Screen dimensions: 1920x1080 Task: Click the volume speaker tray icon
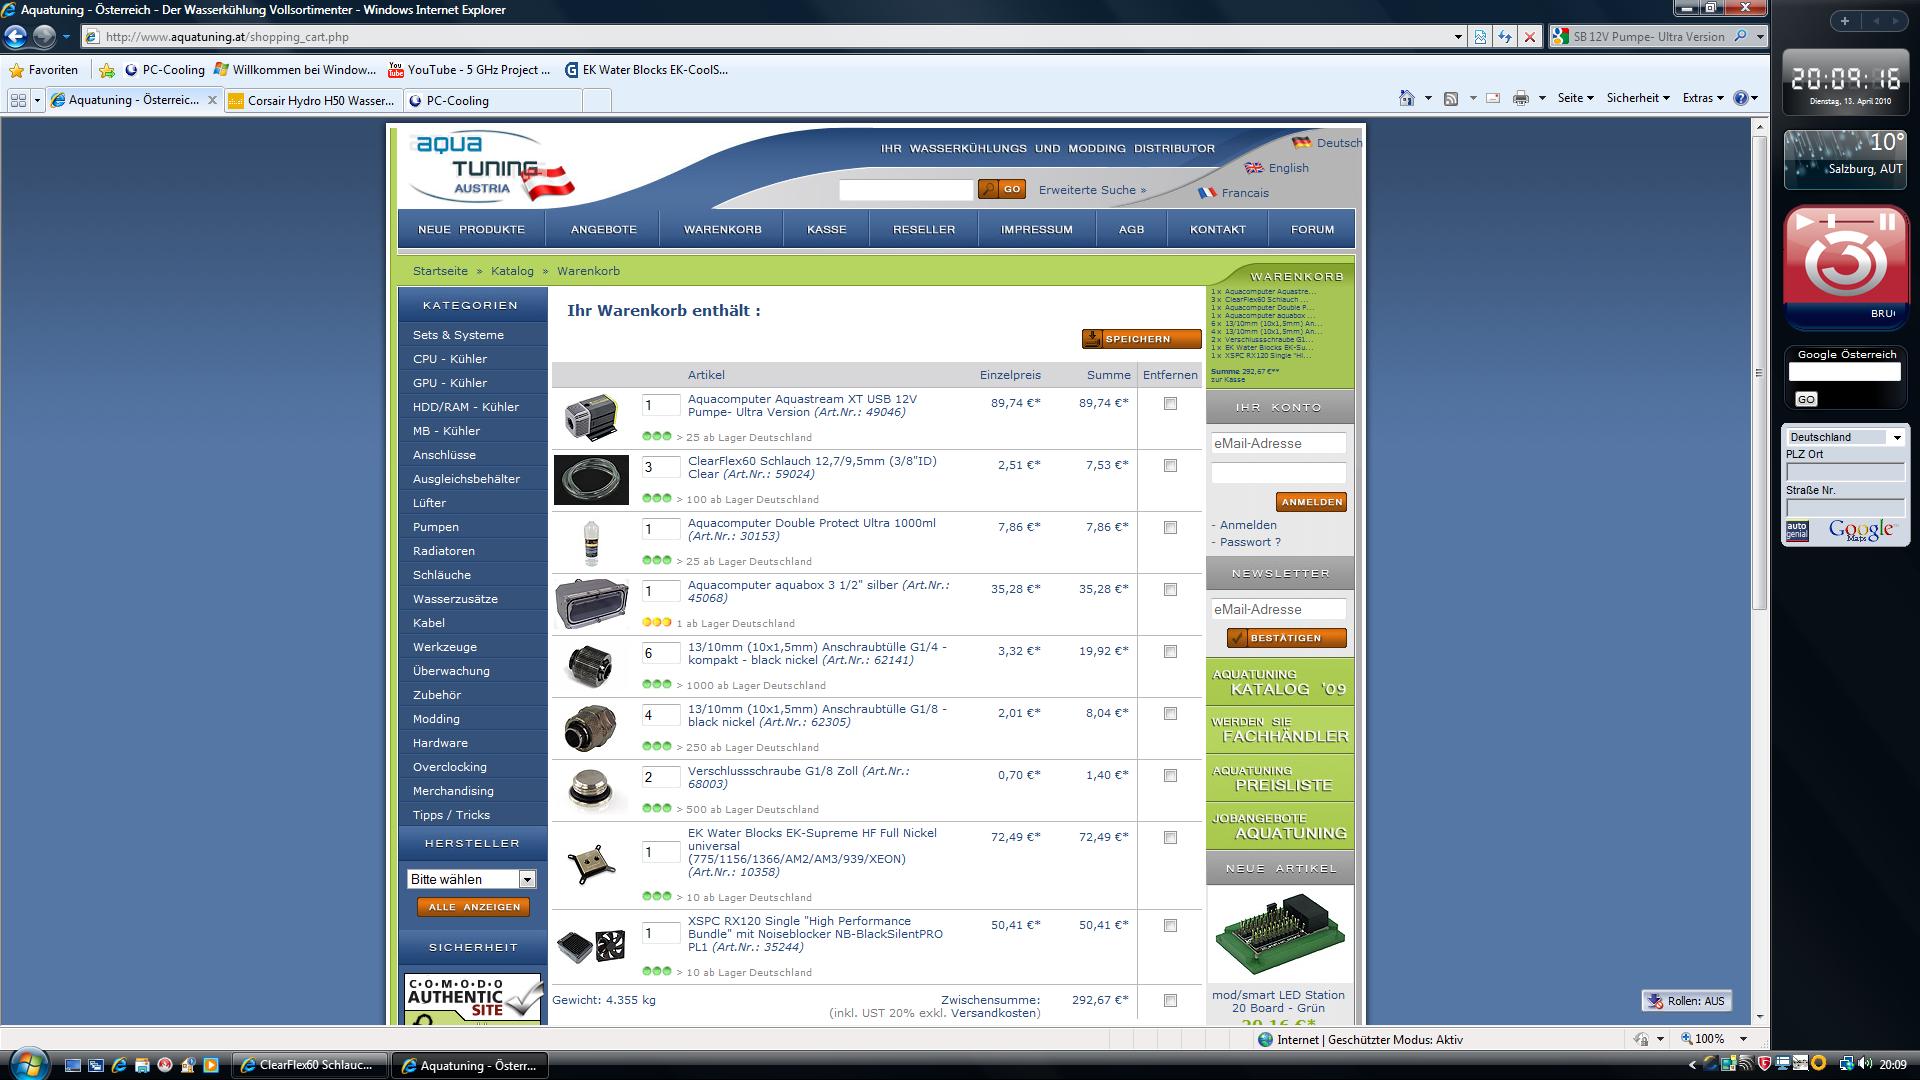click(x=1865, y=1064)
